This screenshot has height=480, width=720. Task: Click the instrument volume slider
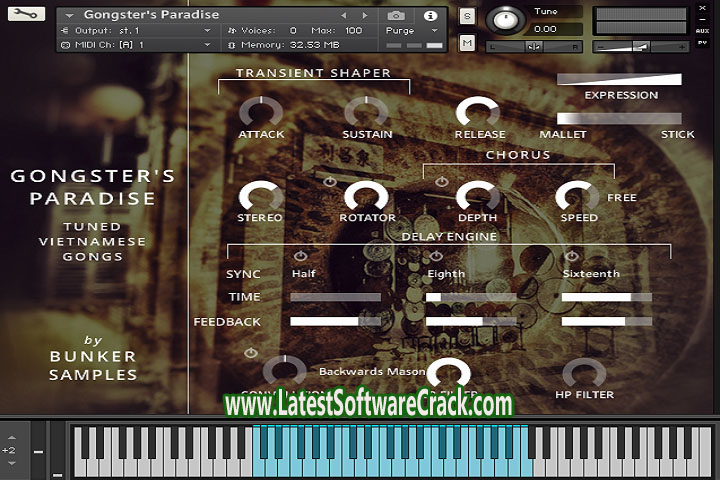point(641,47)
